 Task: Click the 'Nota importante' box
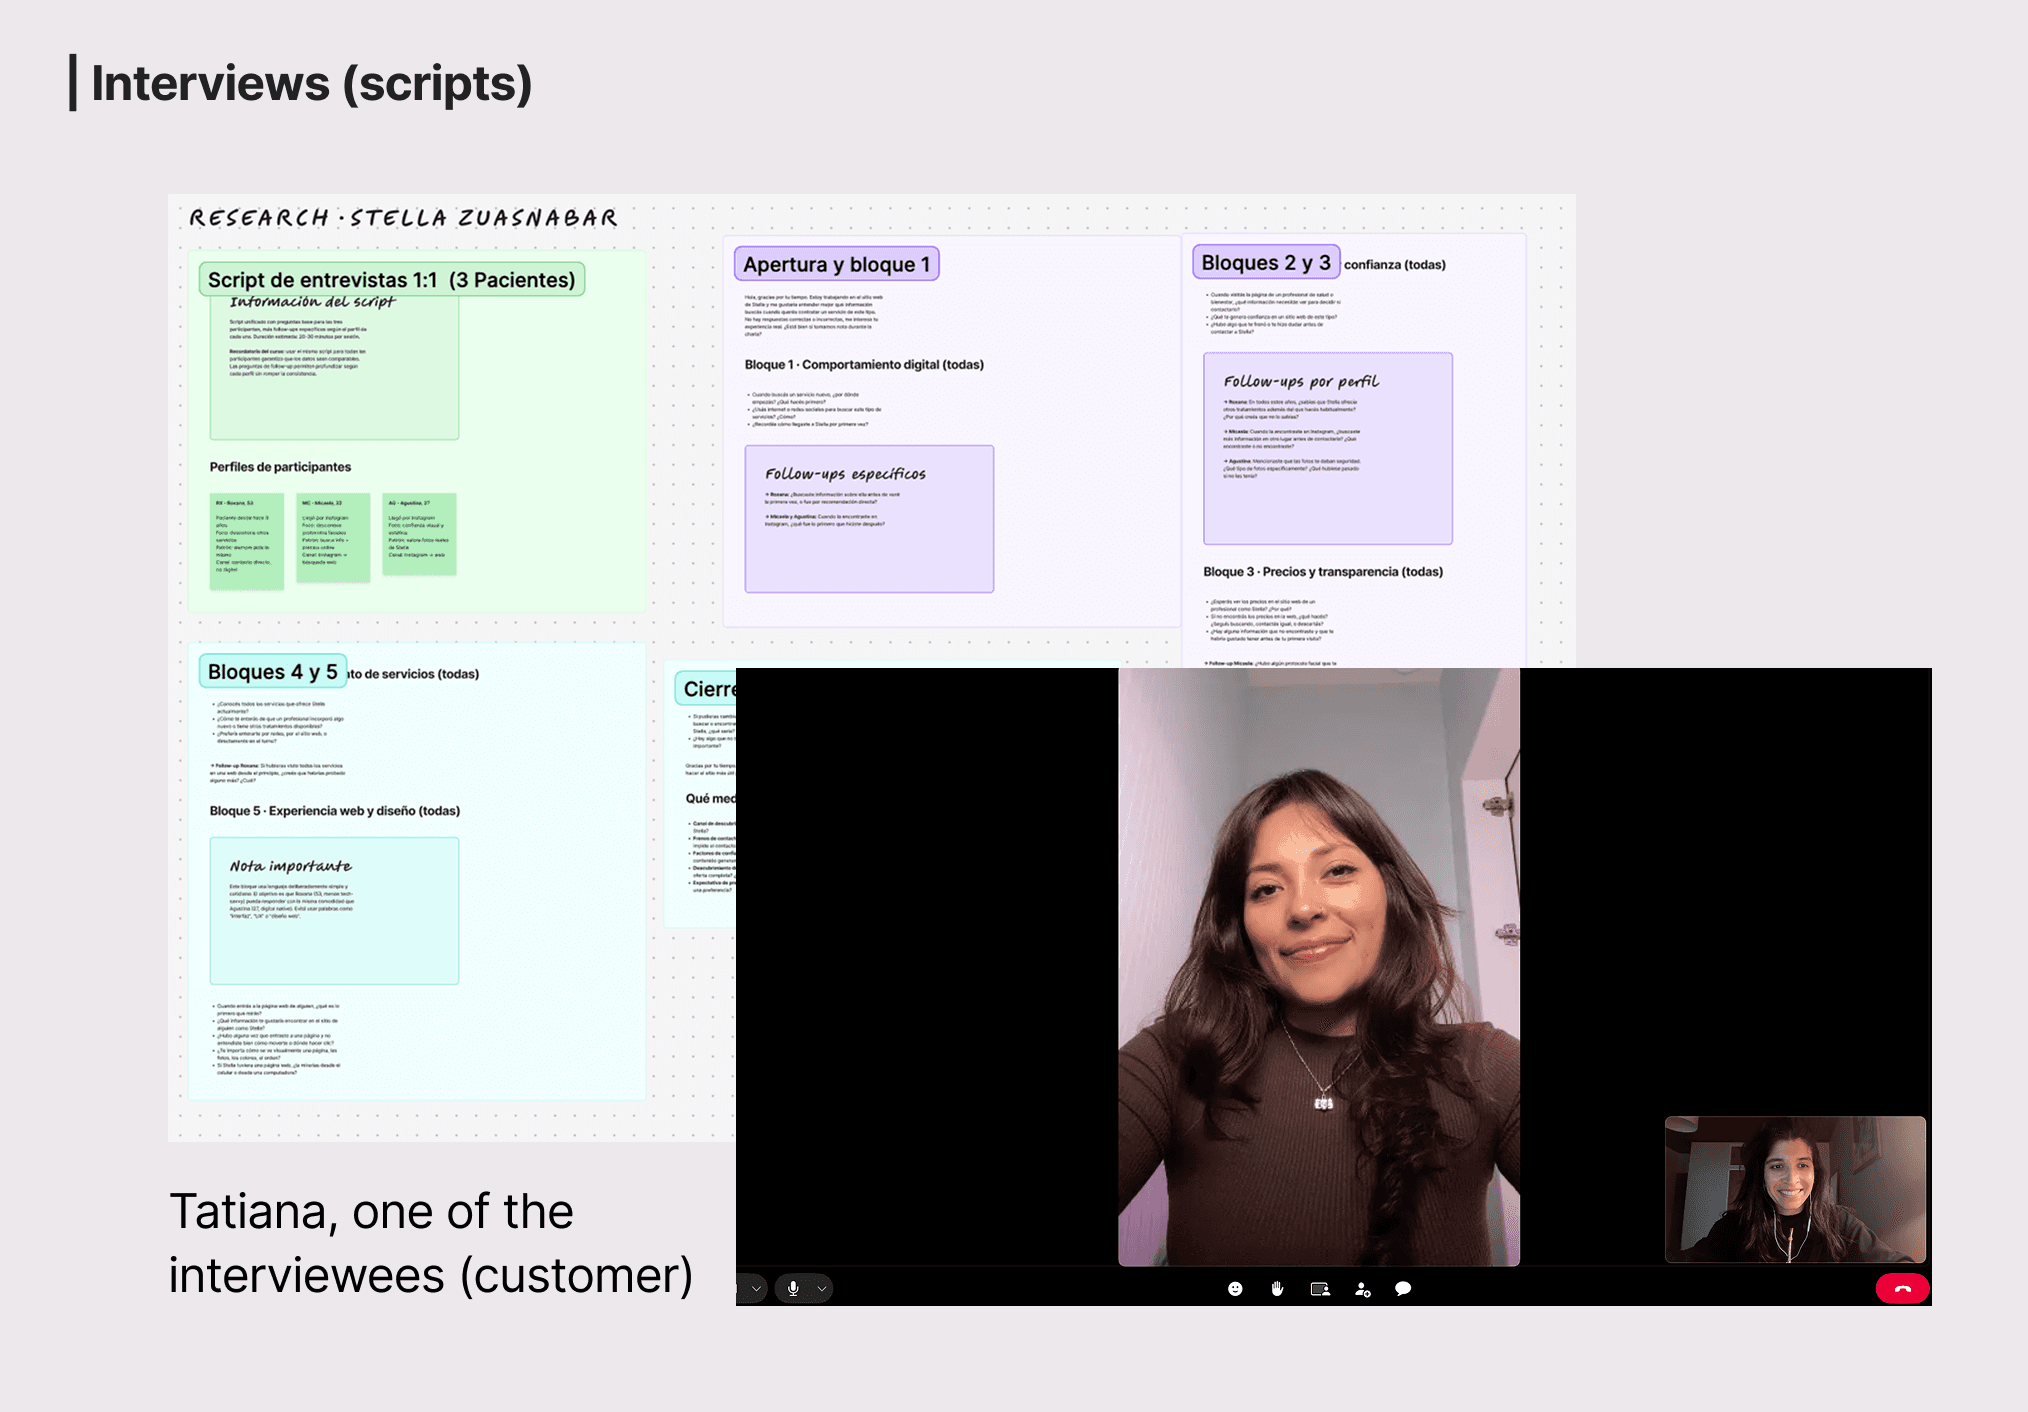click(x=334, y=911)
